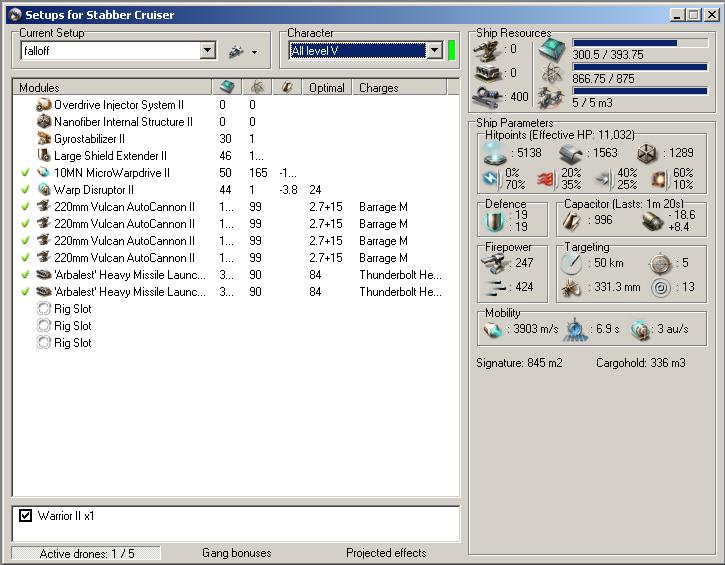Click the EM resistance icon
This screenshot has height=565, width=725.
pyautogui.click(x=492, y=178)
